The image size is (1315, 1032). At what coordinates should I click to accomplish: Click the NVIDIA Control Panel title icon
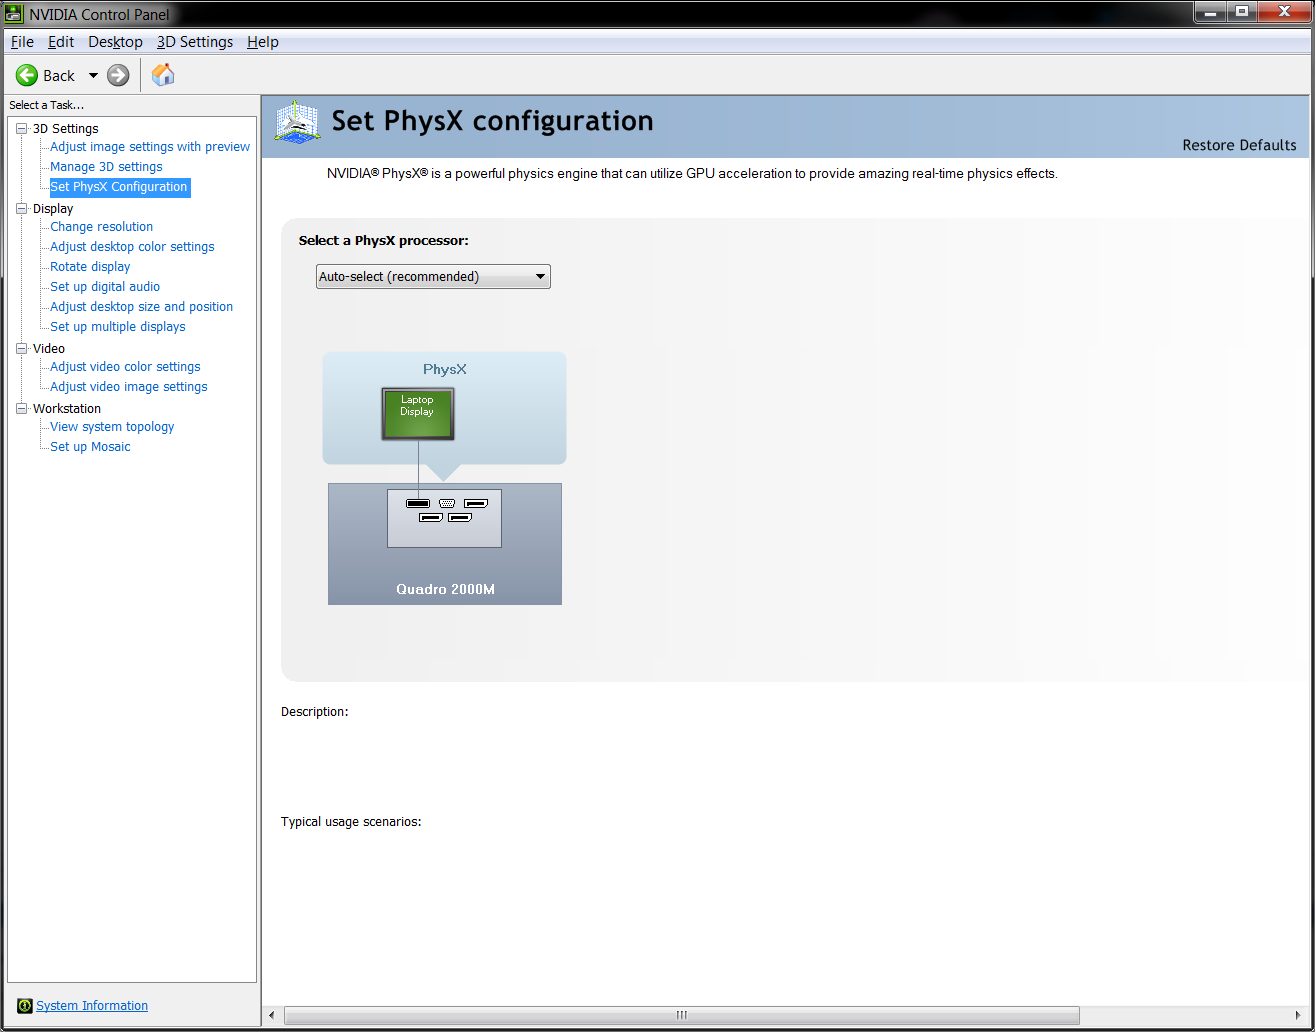click(x=14, y=14)
